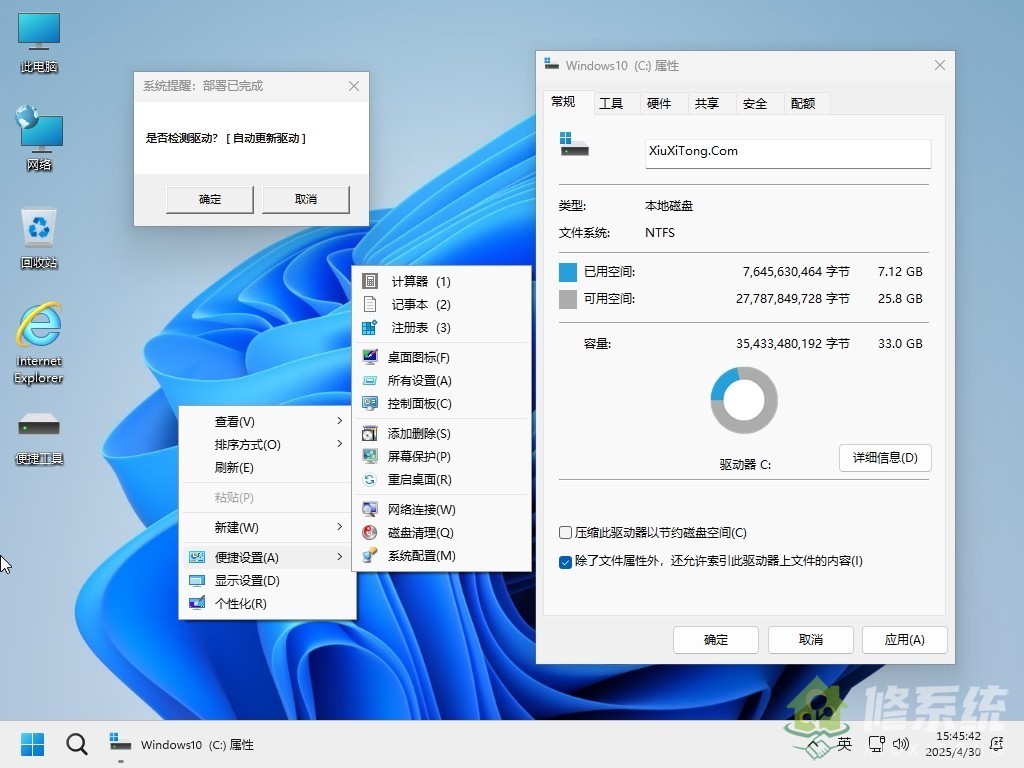
Task: Uncheck the file content indexing checkbox
Action: 565,561
